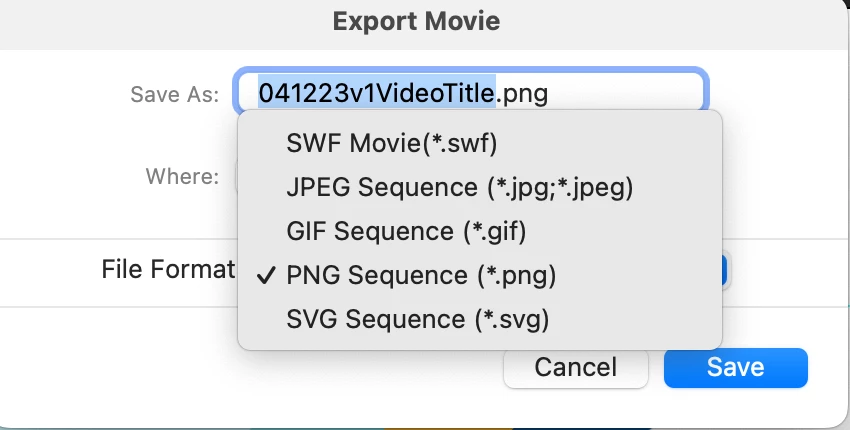The height and width of the screenshot is (430, 850).
Task: Click the Where location popup edge
Action: 237,177
